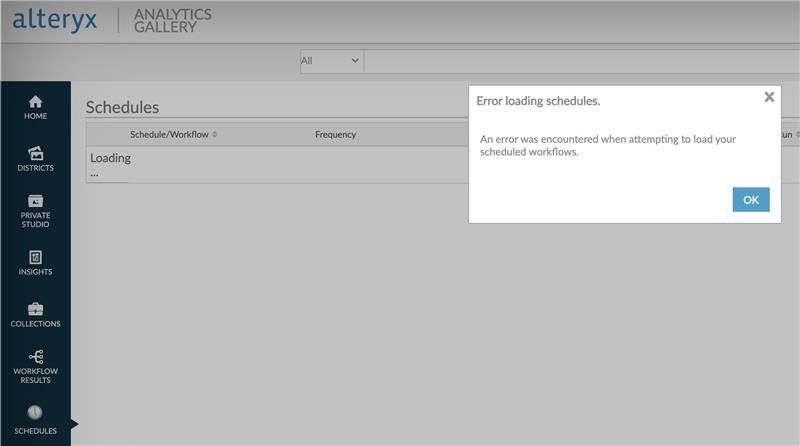Open the Home section in the sidebar

click(35, 108)
